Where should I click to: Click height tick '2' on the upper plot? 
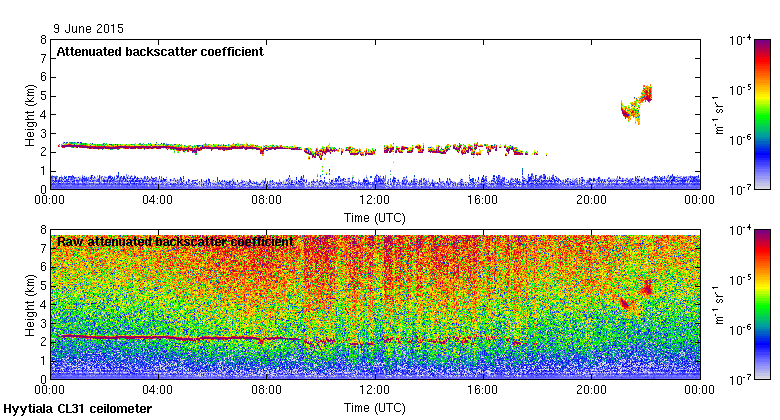[44, 152]
